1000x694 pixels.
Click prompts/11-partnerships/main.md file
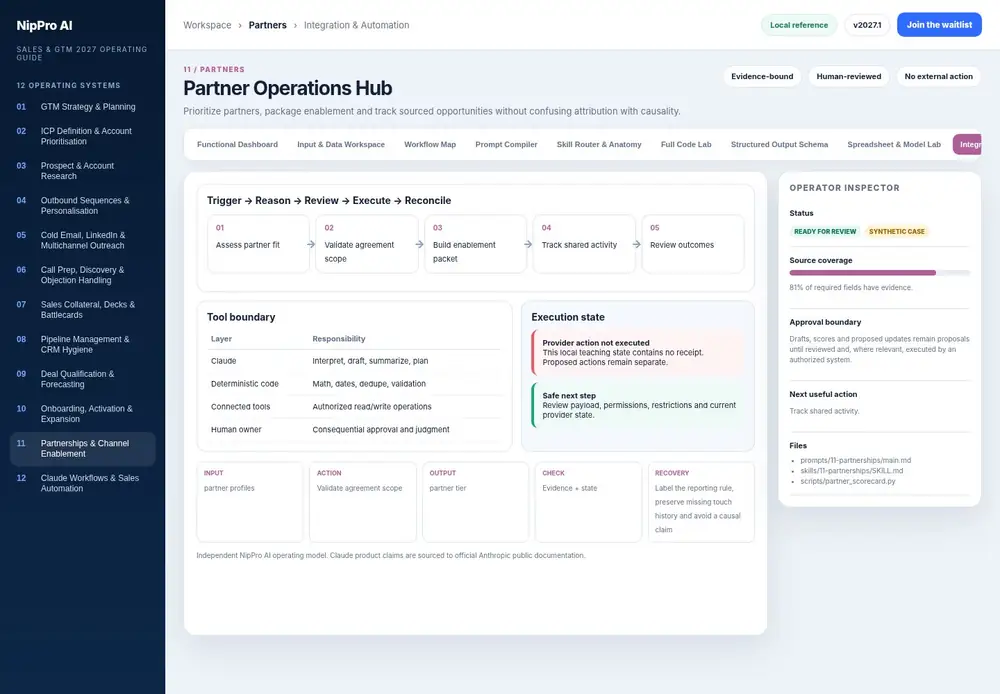tap(855, 461)
